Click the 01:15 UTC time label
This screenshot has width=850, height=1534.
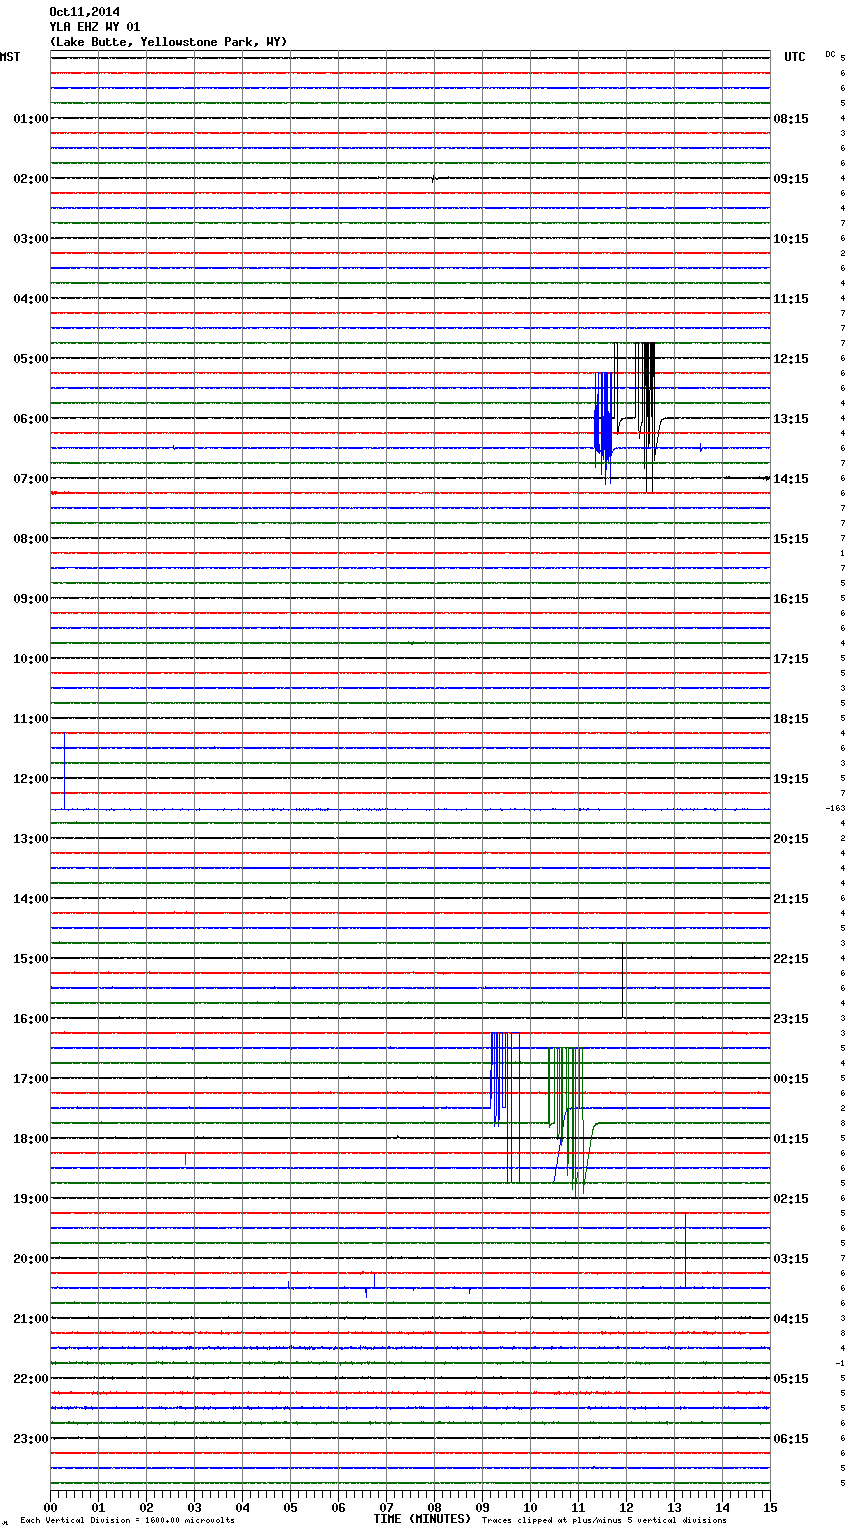click(x=791, y=1139)
